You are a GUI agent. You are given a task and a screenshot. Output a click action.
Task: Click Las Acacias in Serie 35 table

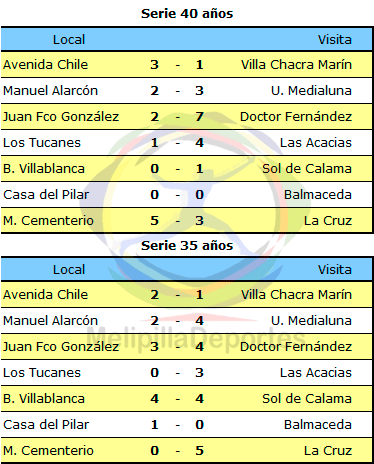316,373
